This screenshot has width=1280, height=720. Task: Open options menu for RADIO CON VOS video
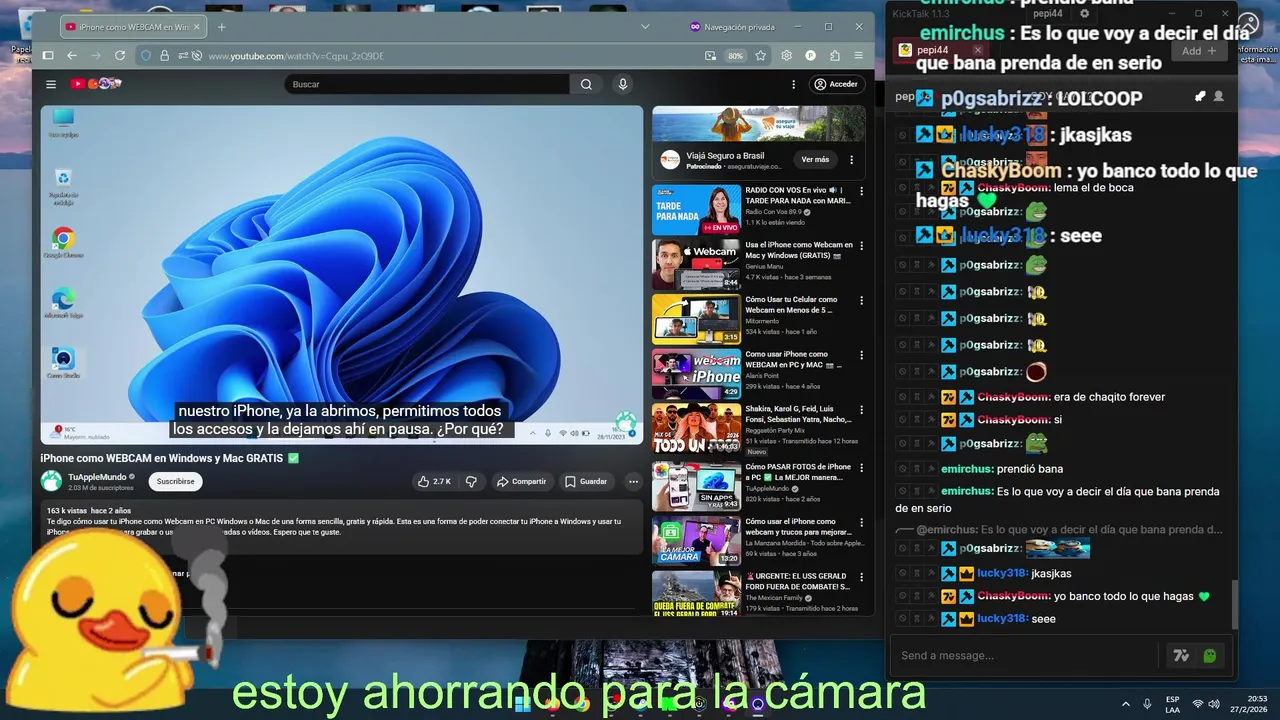click(861, 191)
